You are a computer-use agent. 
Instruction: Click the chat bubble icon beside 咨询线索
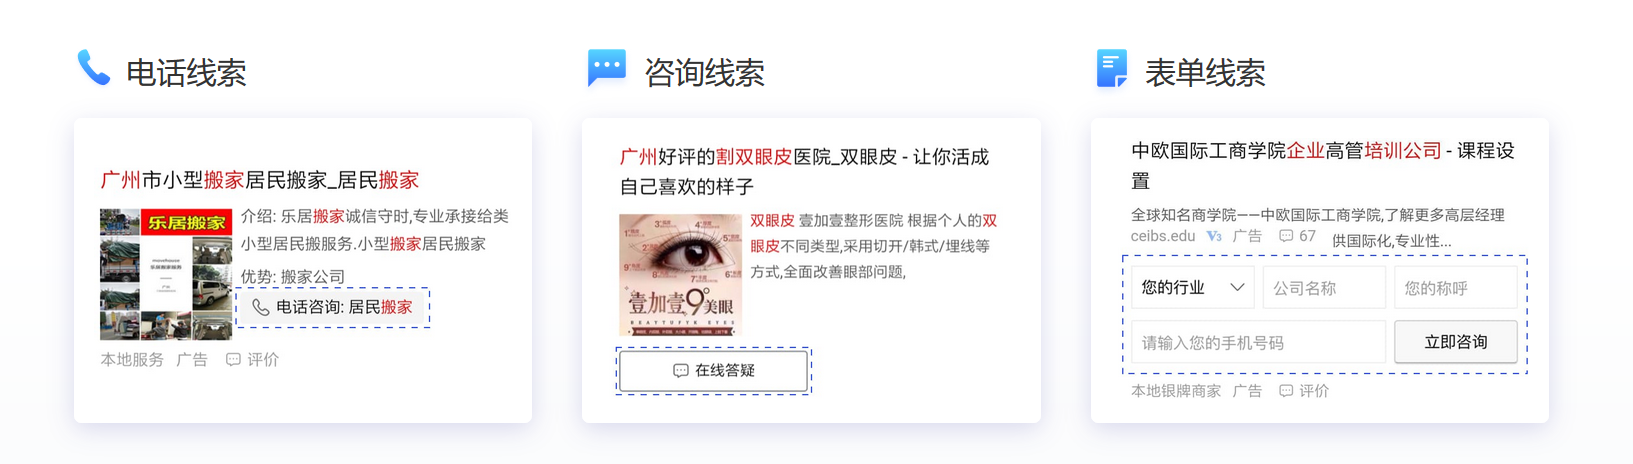tap(607, 68)
